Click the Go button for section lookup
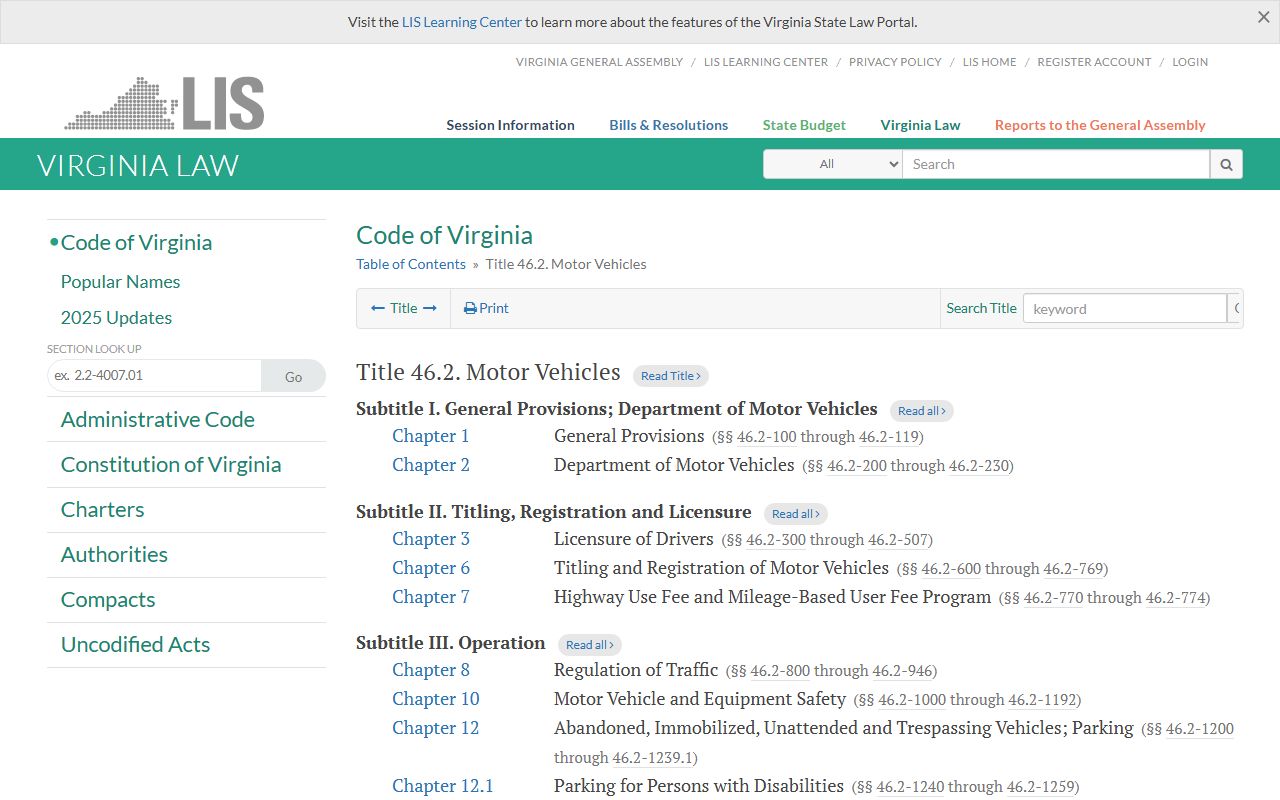1280x800 pixels. 293,376
